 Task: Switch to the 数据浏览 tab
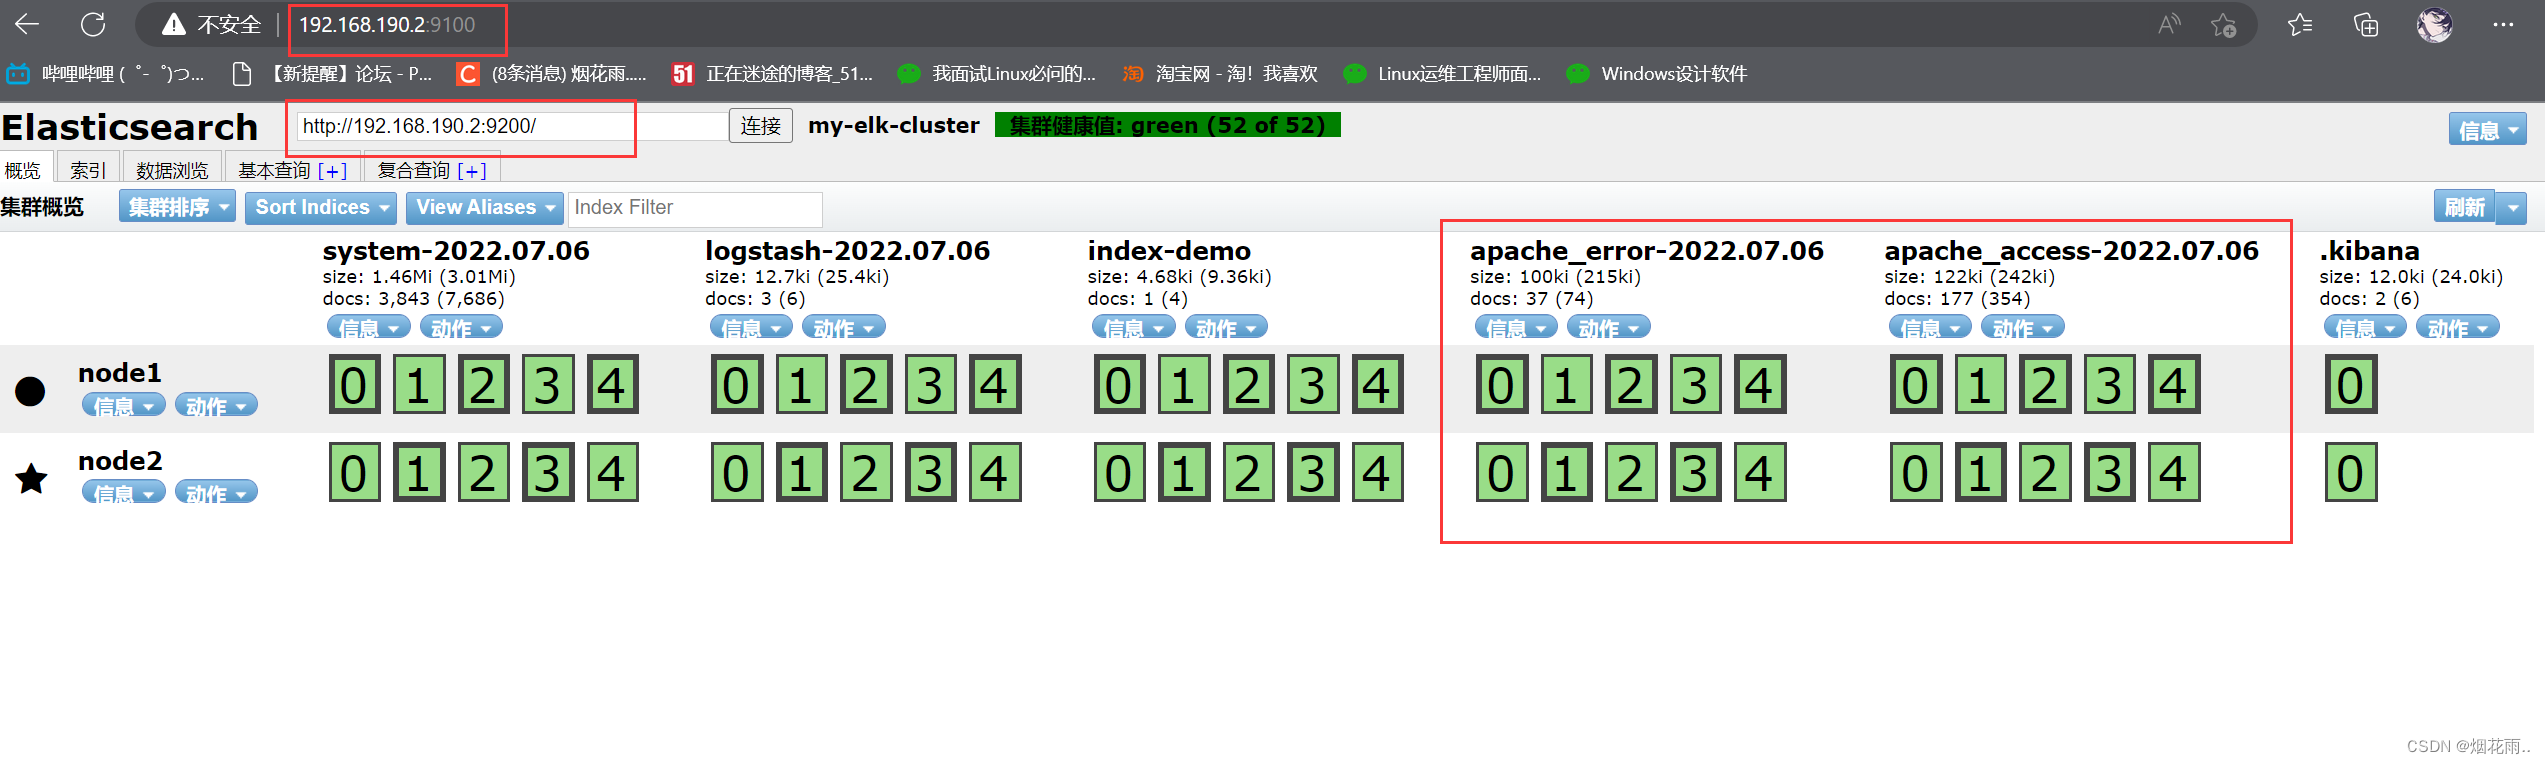click(x=172, y=170)
